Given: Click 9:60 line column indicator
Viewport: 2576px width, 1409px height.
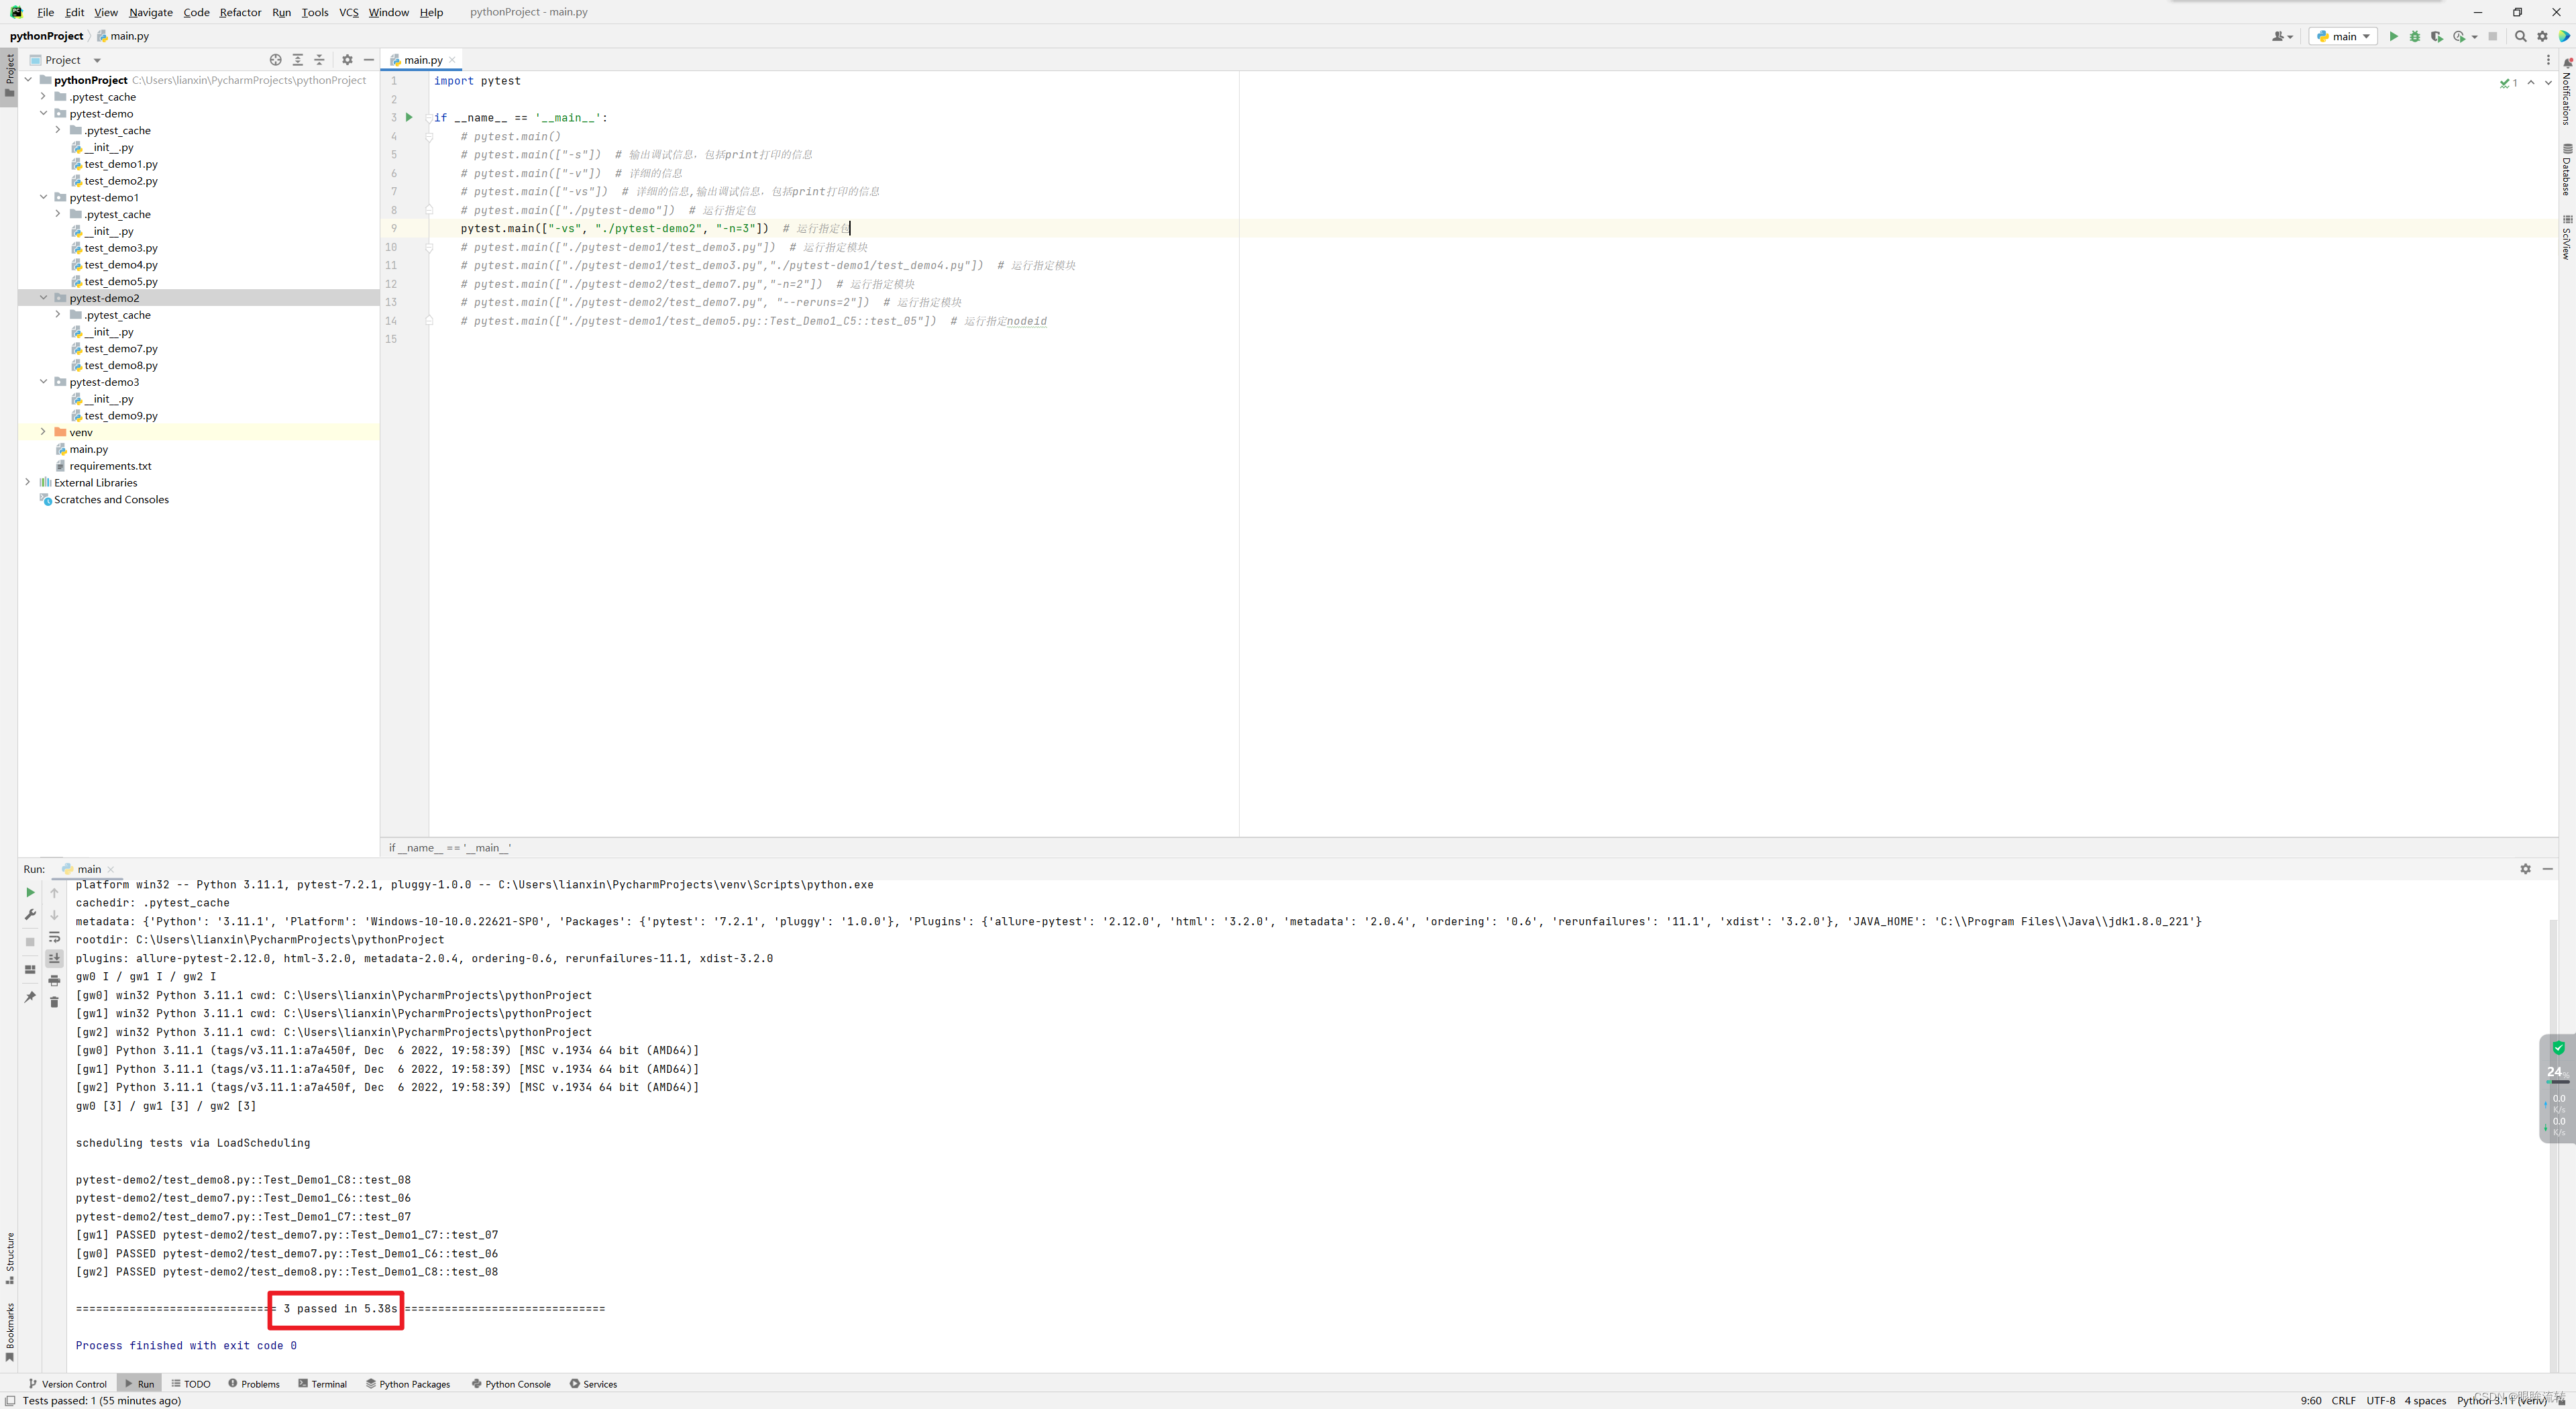Looking at the screenshot, I should [x=2310, y=1401].
